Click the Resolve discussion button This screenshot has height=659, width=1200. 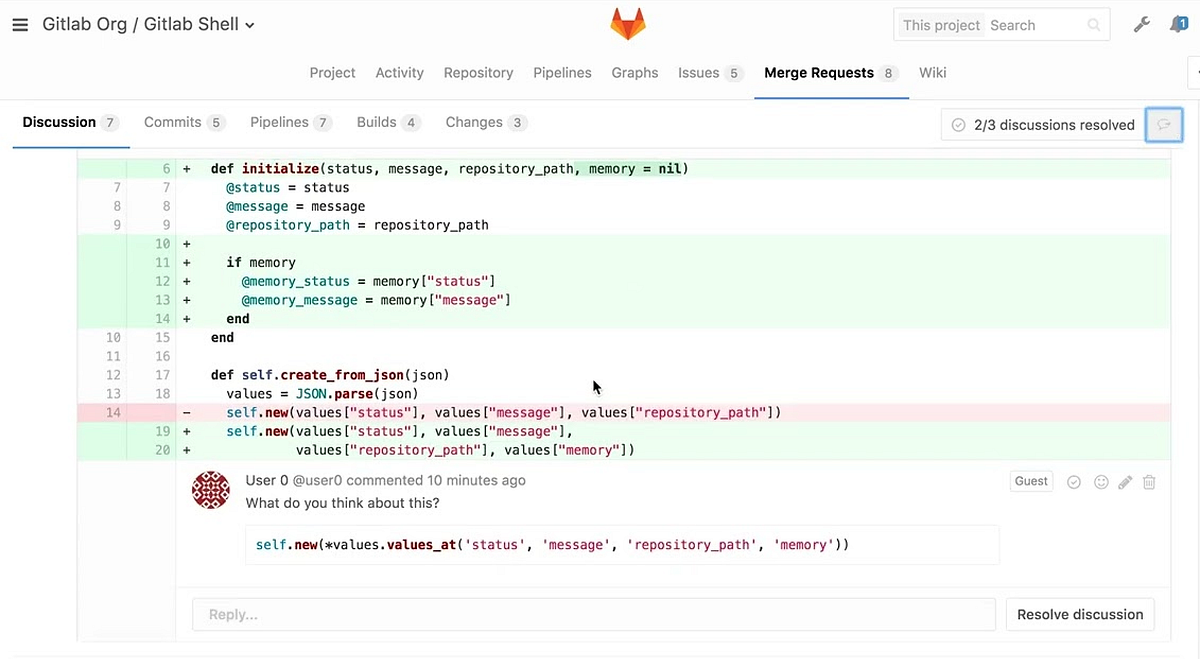tap(1080, 614)
